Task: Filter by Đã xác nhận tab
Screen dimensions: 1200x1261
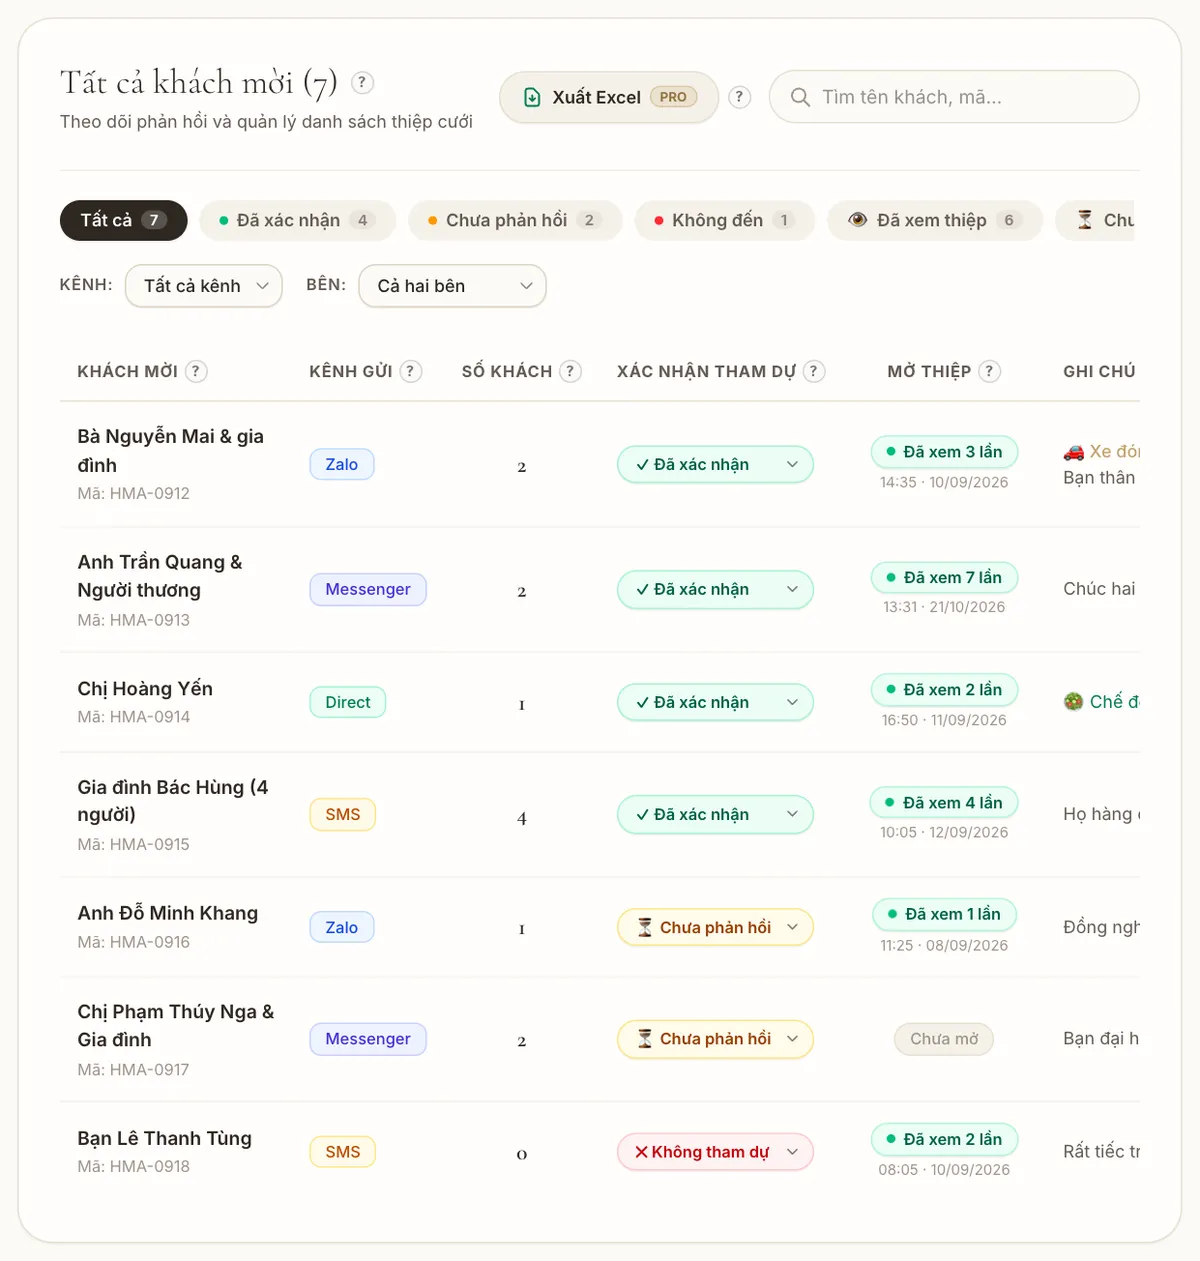Action: click(298, 220)
